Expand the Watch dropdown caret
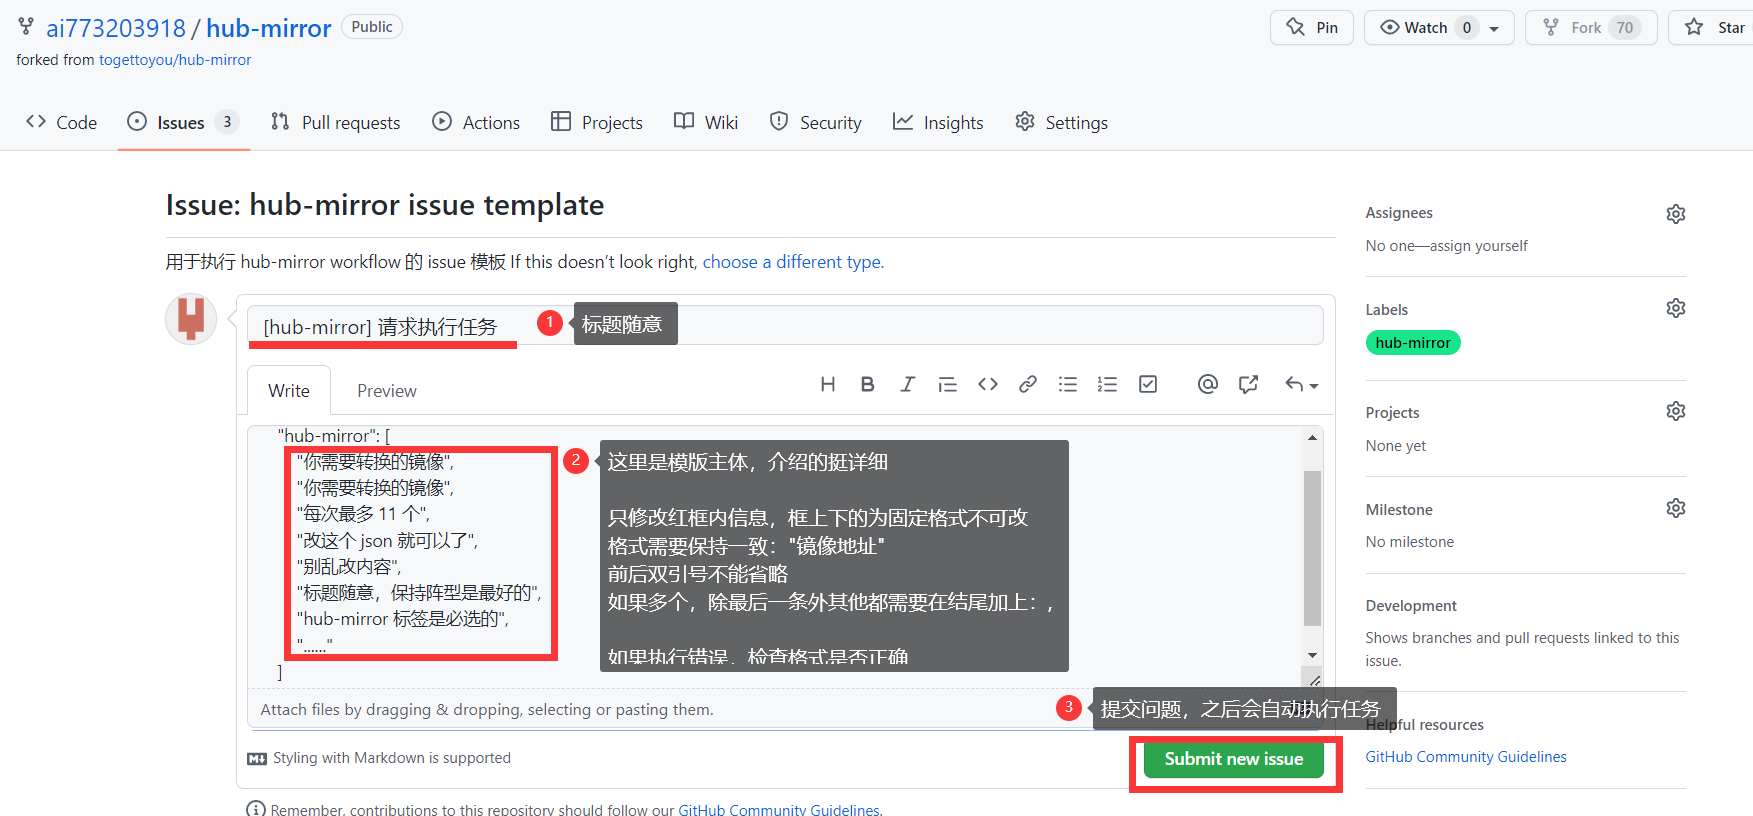Viewport: 1753px width, 816px height. click(1494, 28)
